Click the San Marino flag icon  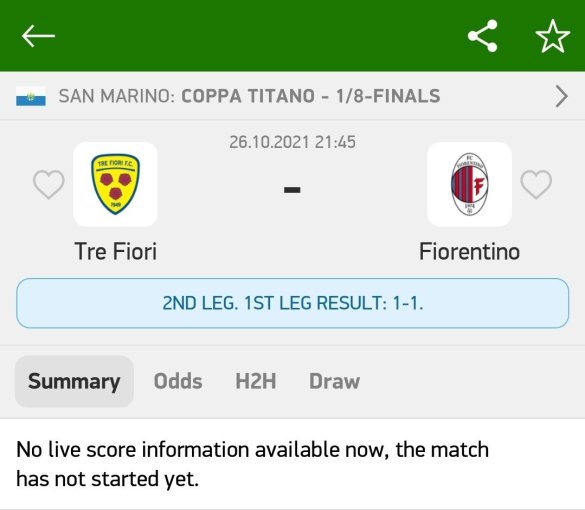tap(31, 96)
